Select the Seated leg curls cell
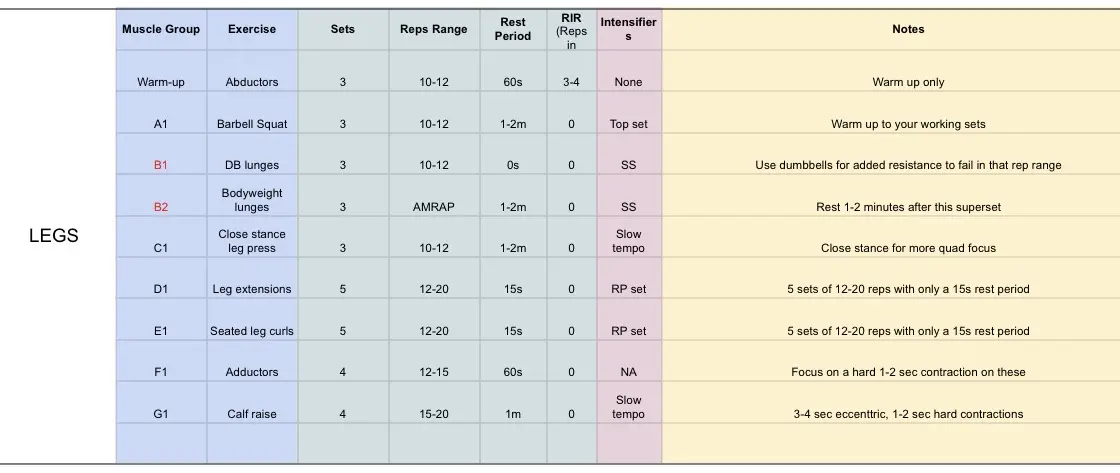Viewport: 1120px width, 473px height. tap(252, 331)
